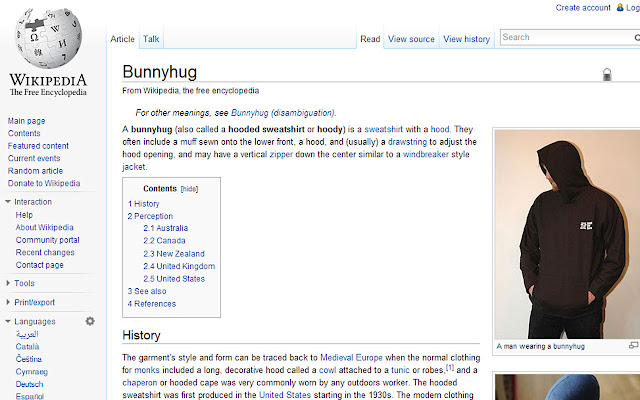Open the drawstring article link

(x=407, y=142)
